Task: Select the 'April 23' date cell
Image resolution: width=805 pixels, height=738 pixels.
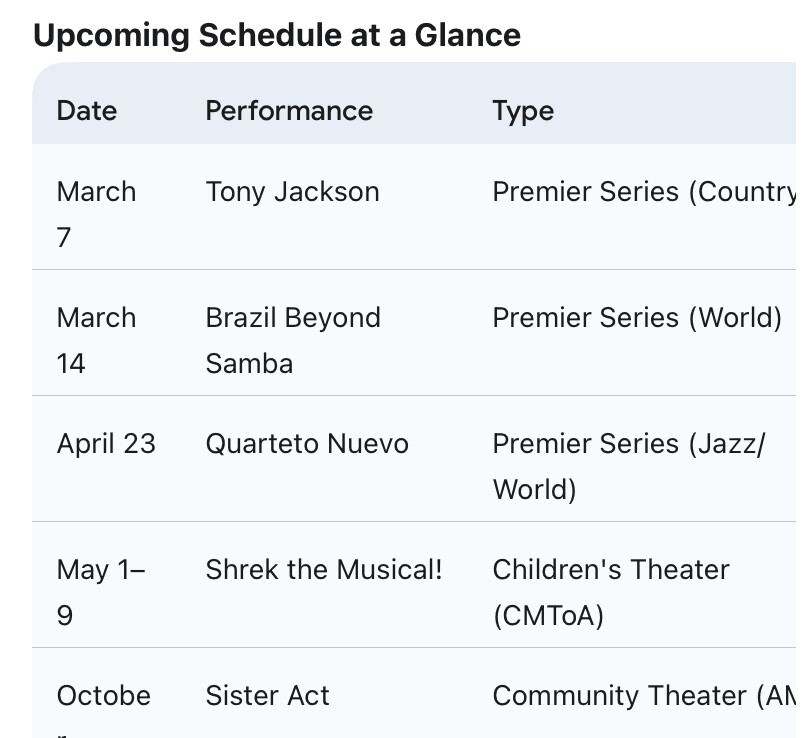Action: (106, 443)
